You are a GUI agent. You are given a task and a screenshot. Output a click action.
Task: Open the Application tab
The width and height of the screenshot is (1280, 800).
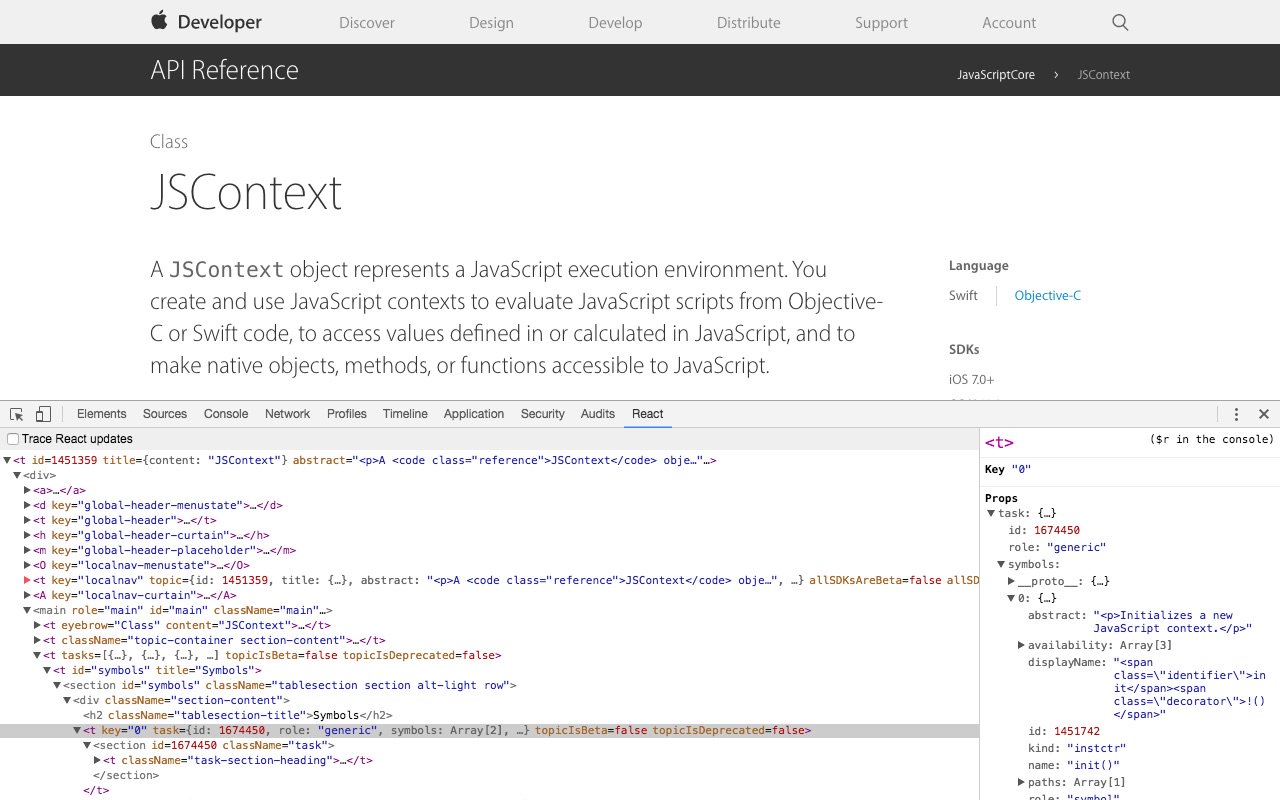coord(474,414)
